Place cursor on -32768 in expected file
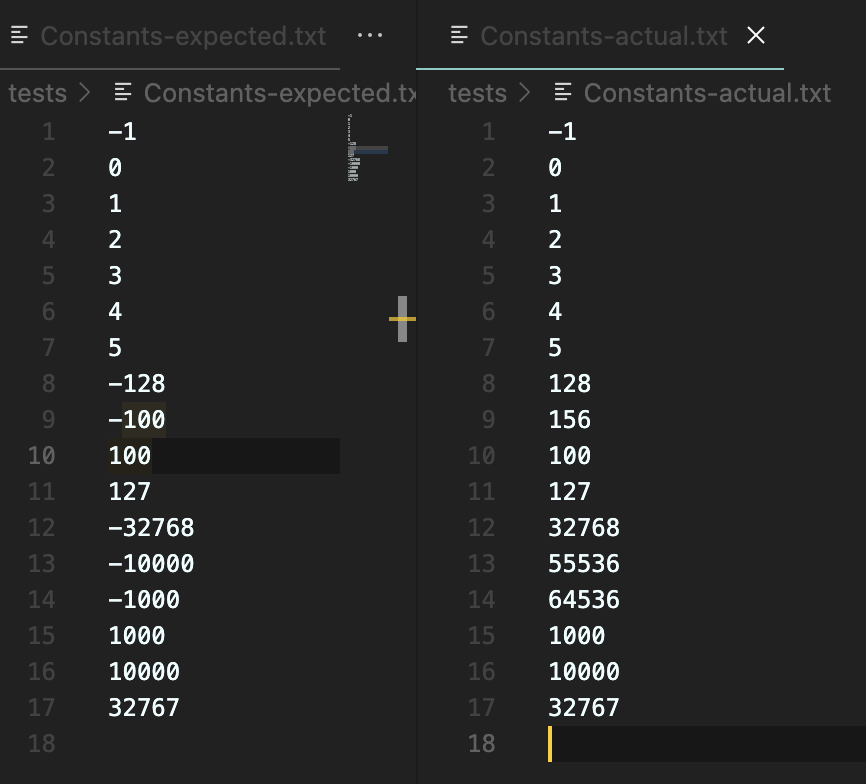 point(151,528)
